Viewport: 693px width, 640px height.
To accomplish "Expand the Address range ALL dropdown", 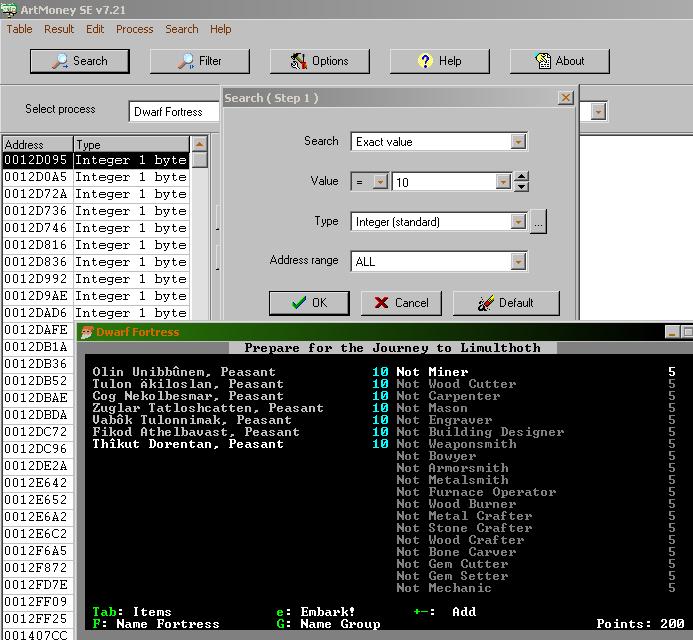I will pos(518,261).
